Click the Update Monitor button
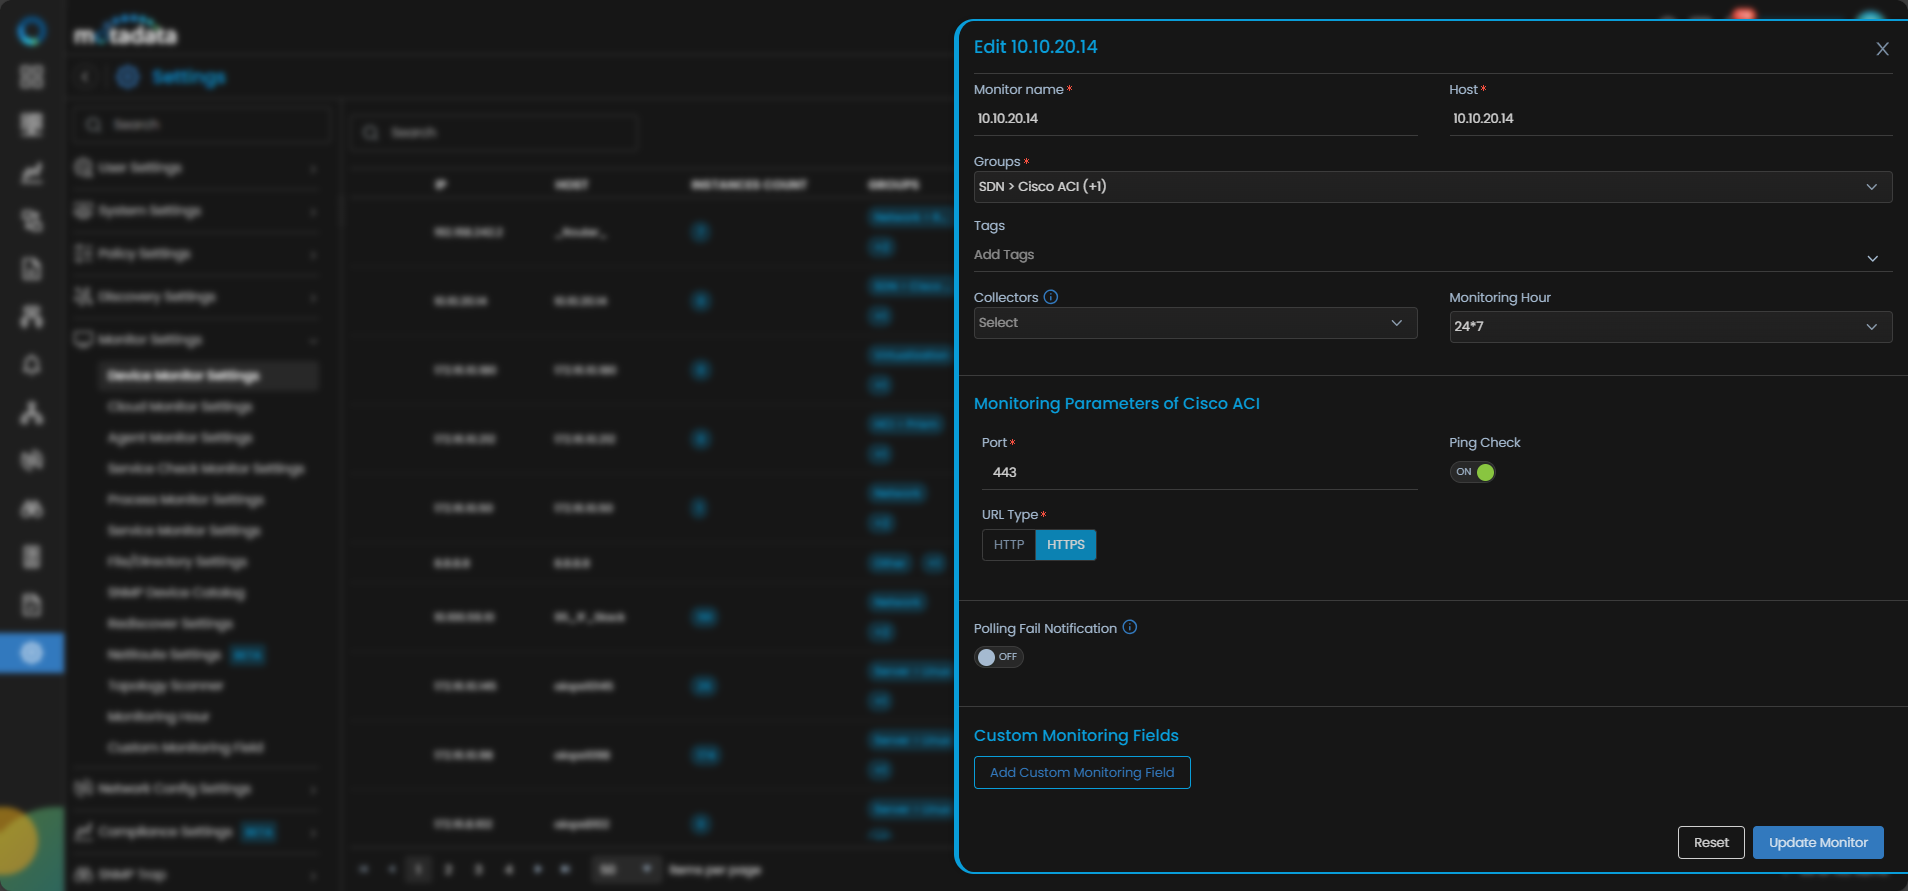Viewport: 1908px width, 891px height. tap(1818, 842)
